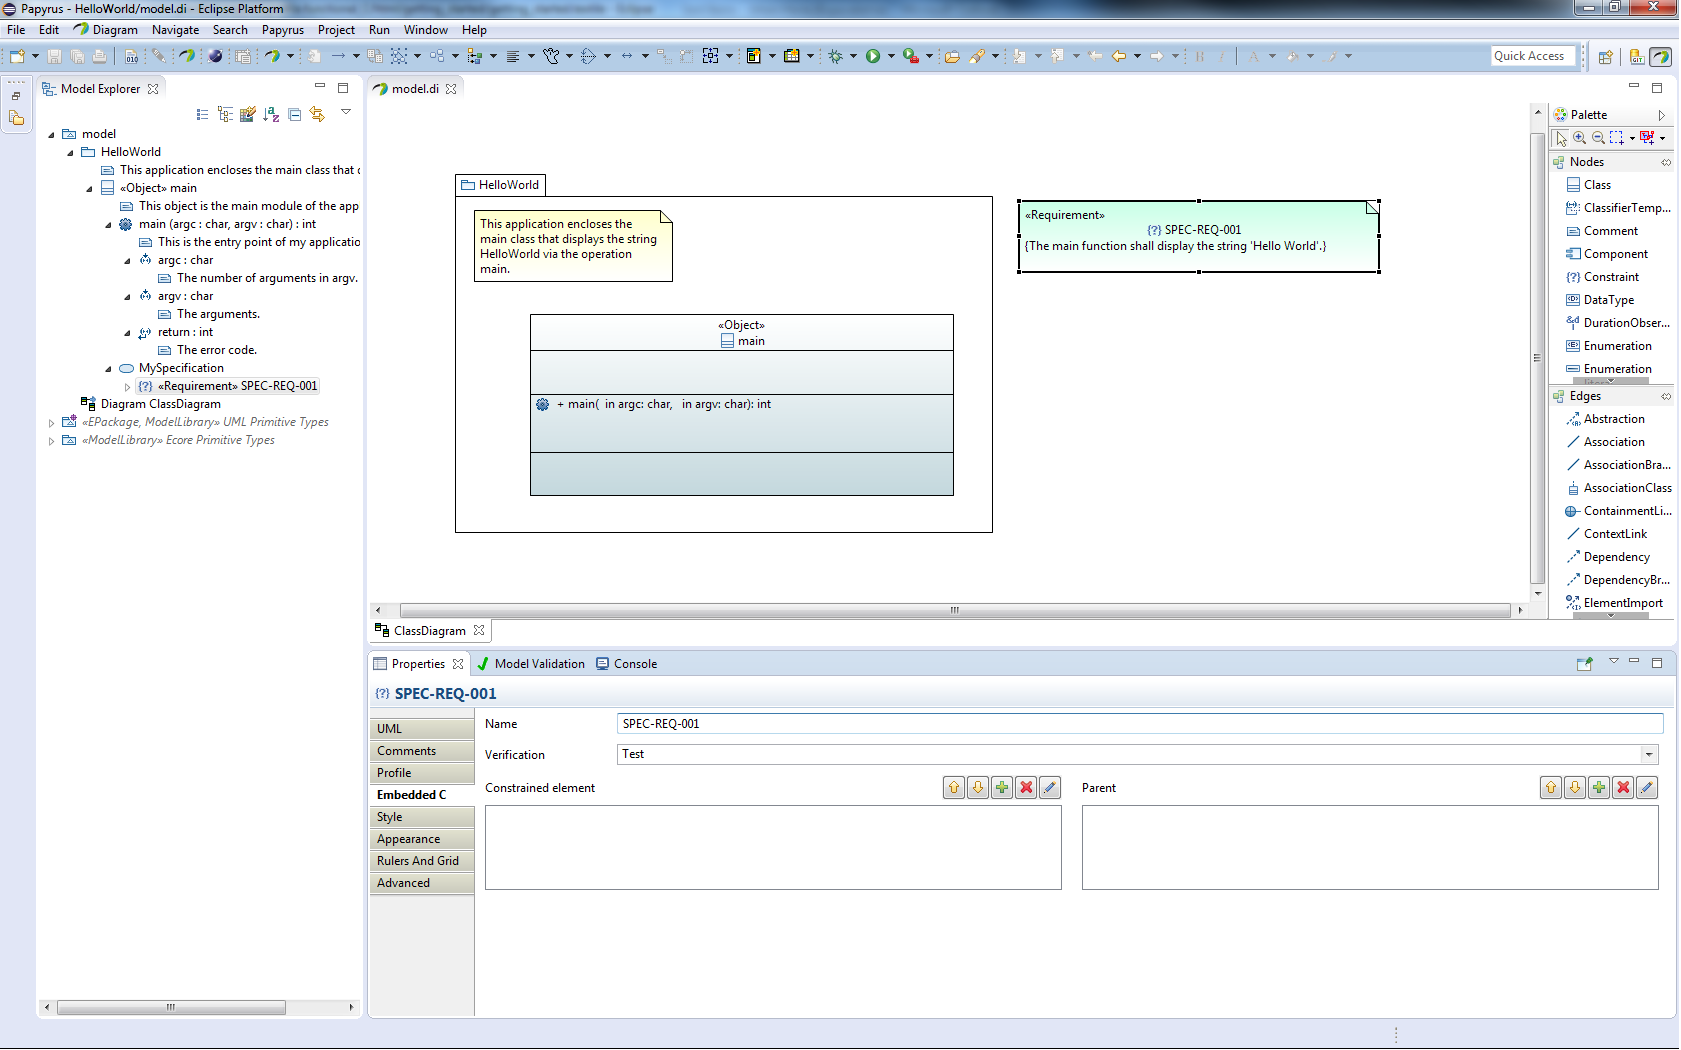Click the Open Type folder toolbar icon

951,56
